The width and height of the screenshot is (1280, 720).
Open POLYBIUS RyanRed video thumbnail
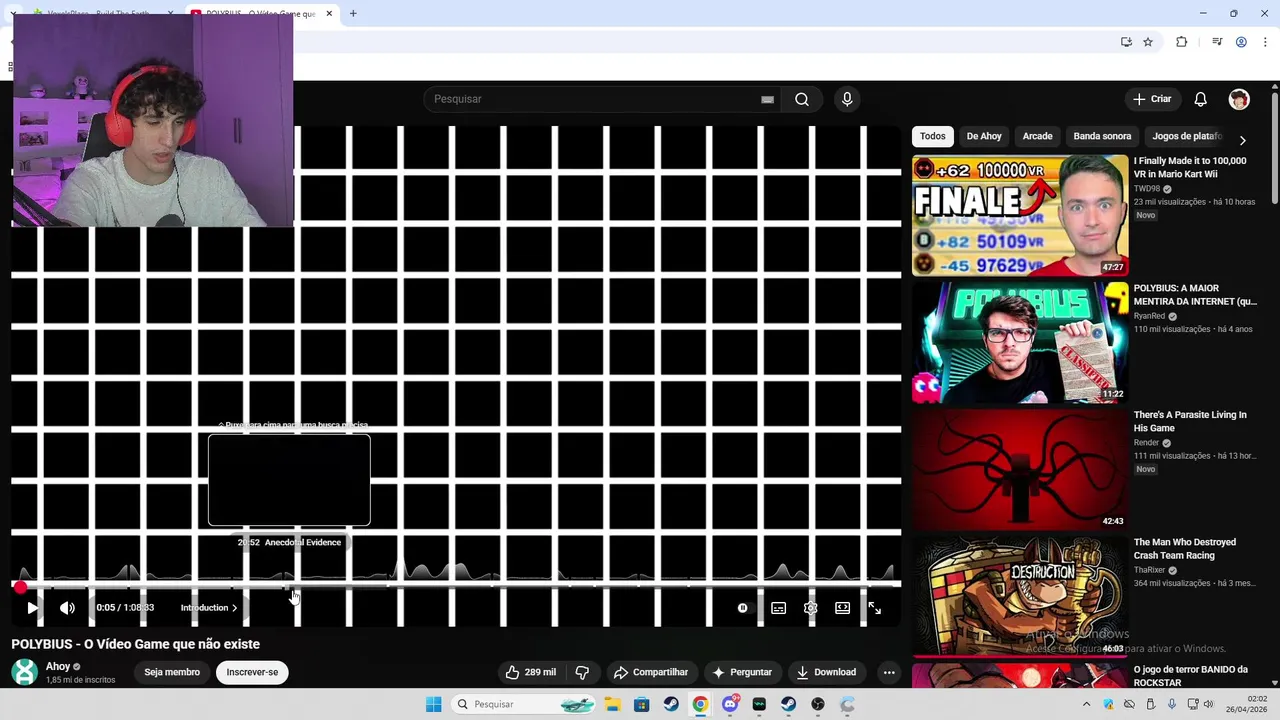(1020, 342)
